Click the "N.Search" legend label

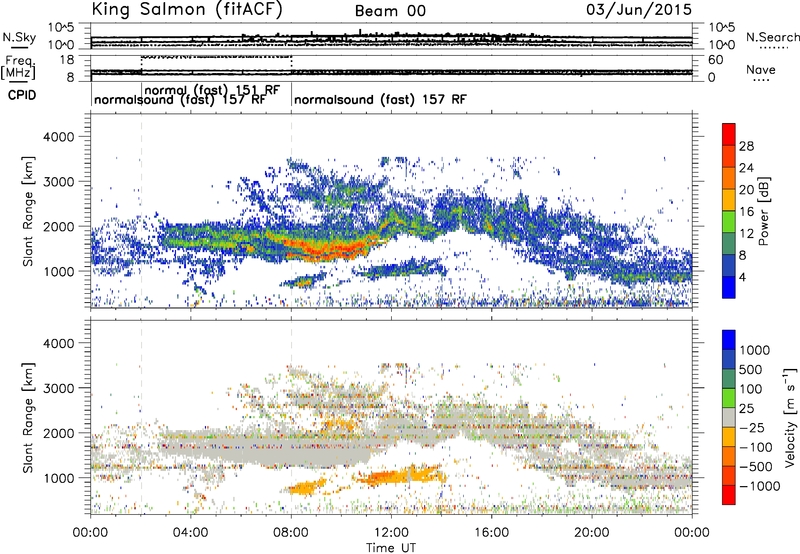click(772, 37)
